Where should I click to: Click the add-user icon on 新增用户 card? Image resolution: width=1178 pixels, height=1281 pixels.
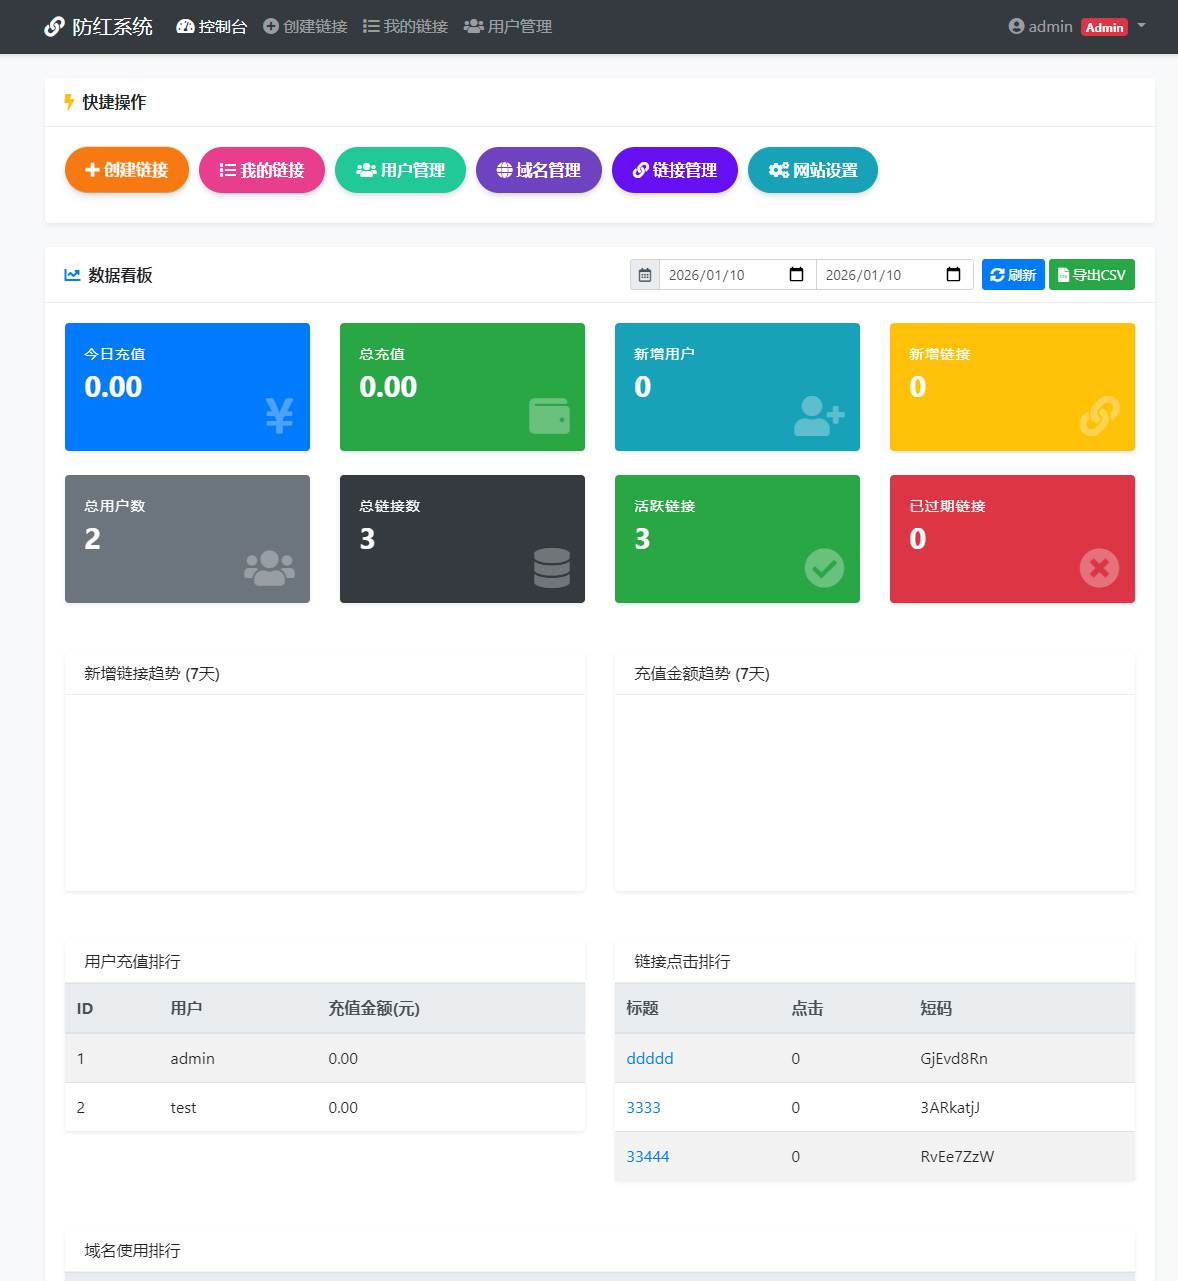(x=819, y=416)
